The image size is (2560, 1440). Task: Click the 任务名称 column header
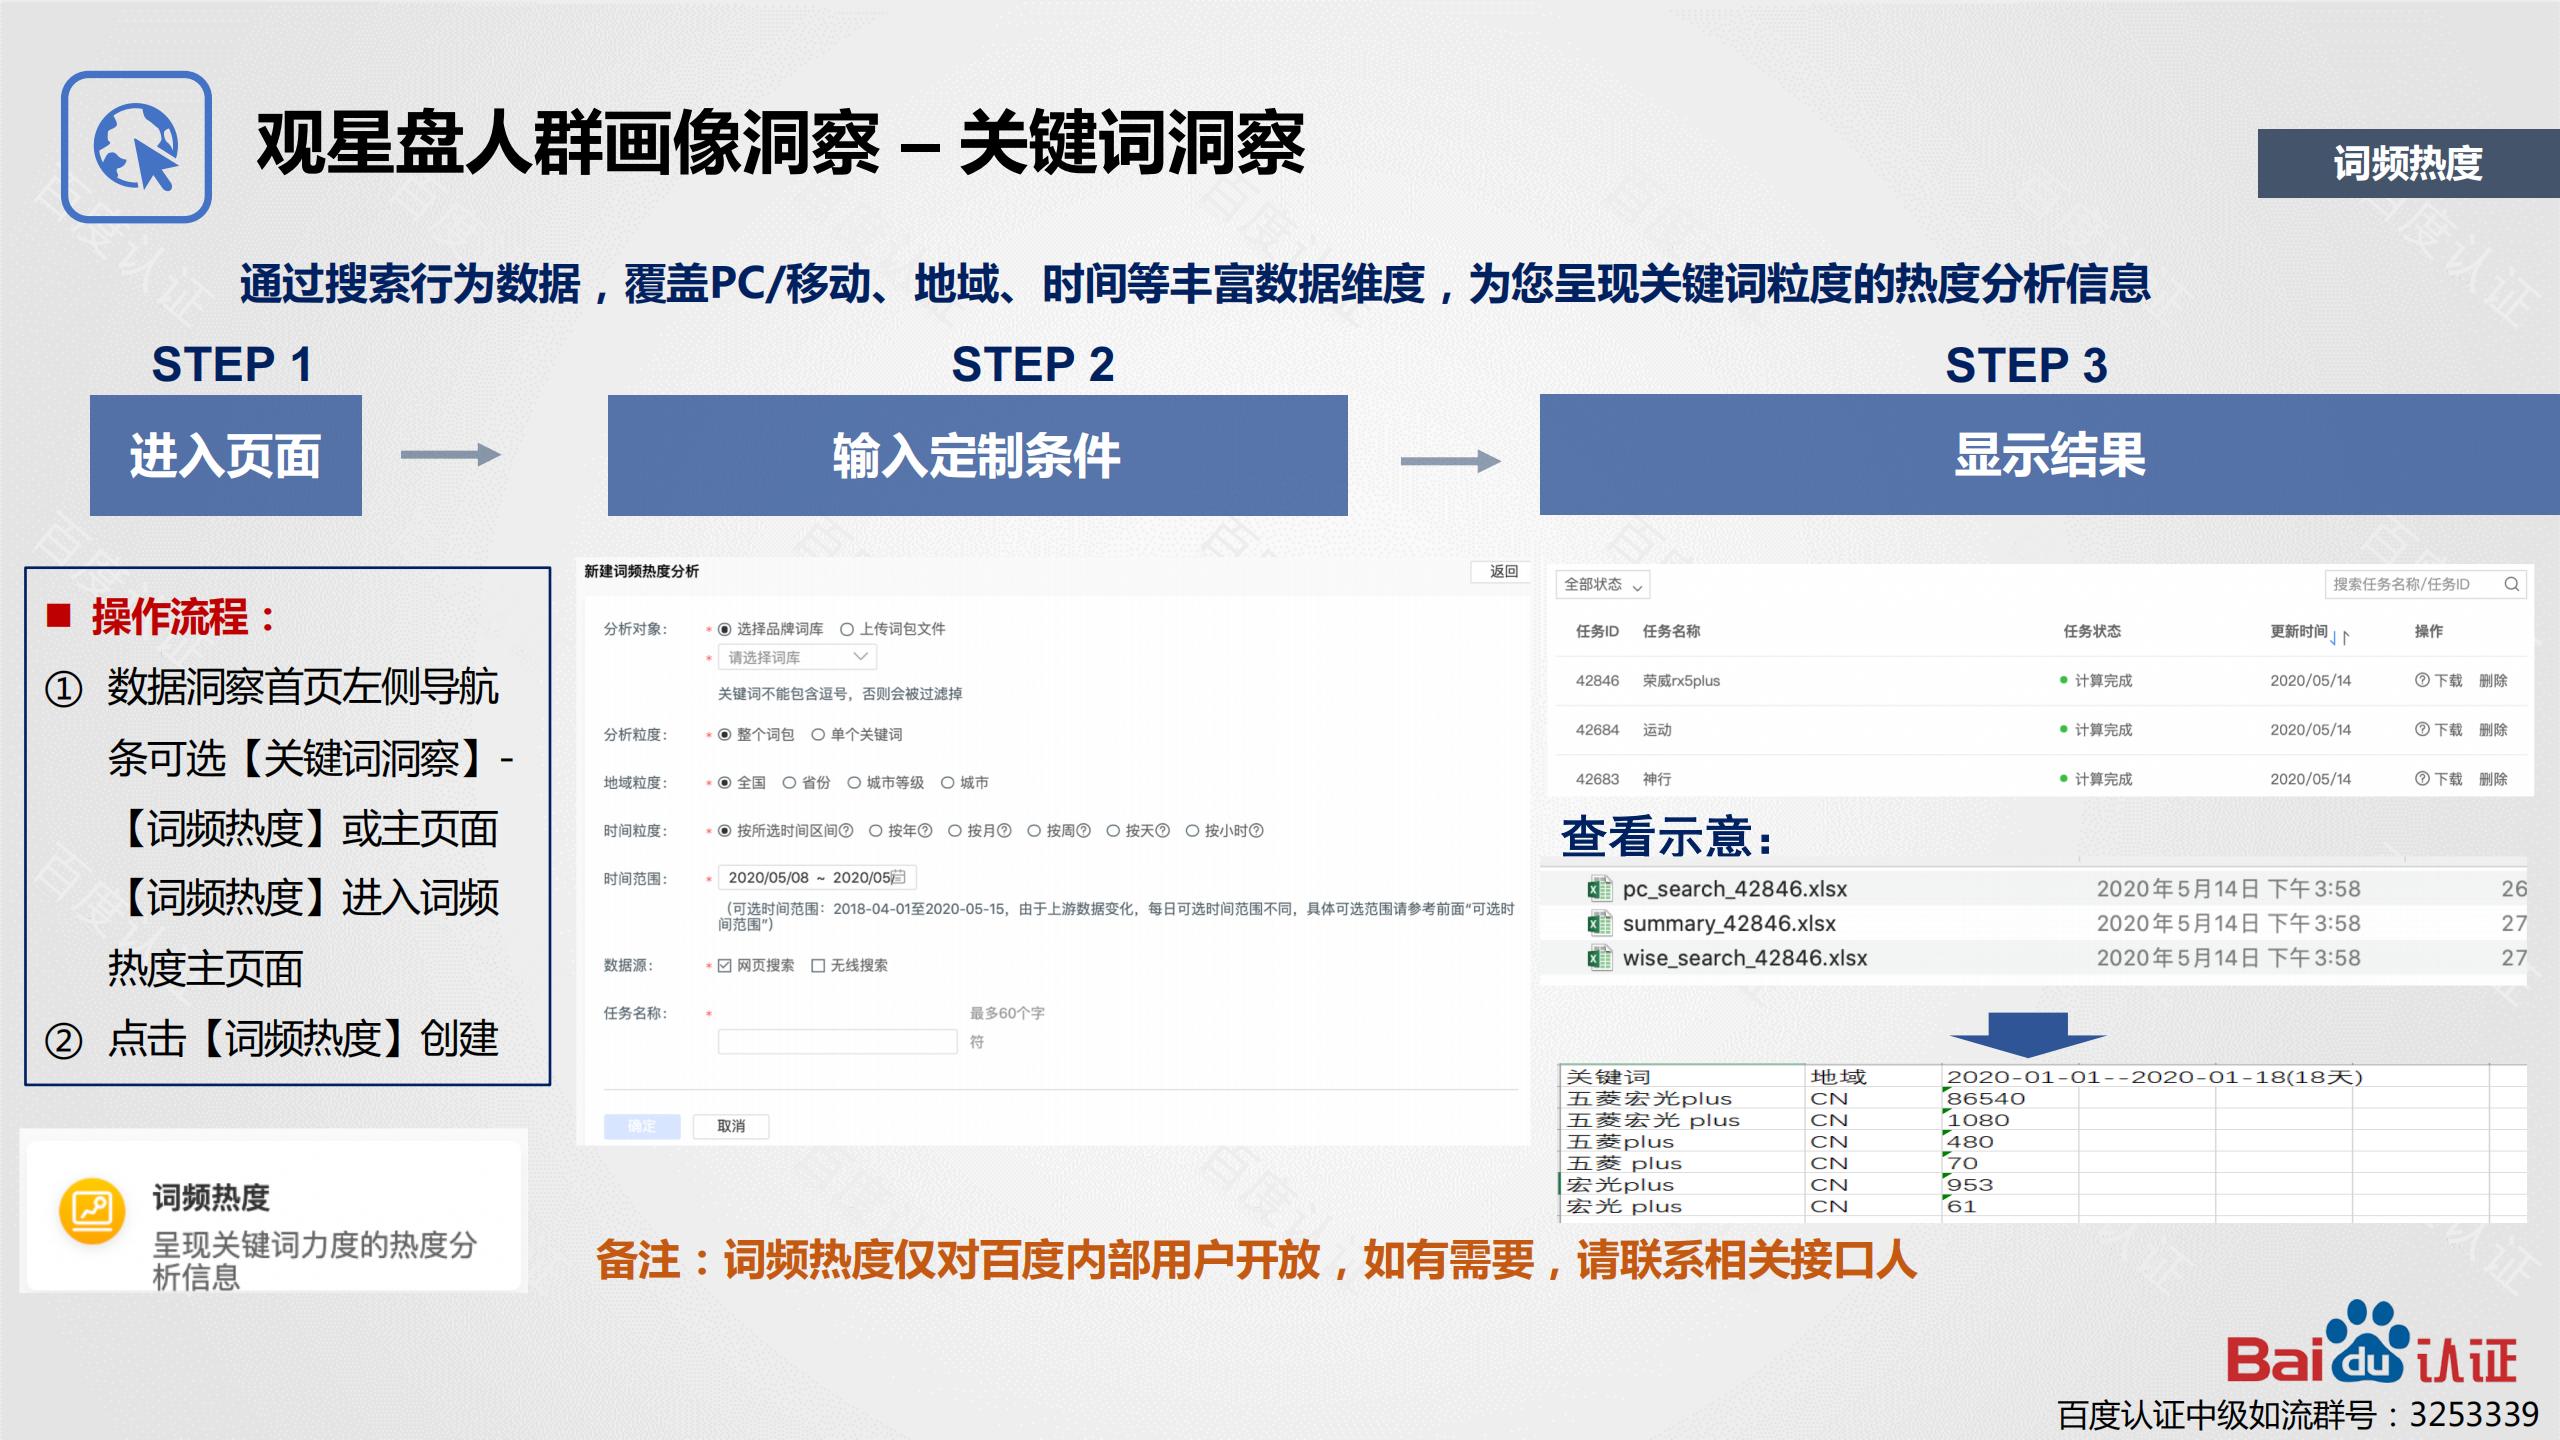[1671, 631]
